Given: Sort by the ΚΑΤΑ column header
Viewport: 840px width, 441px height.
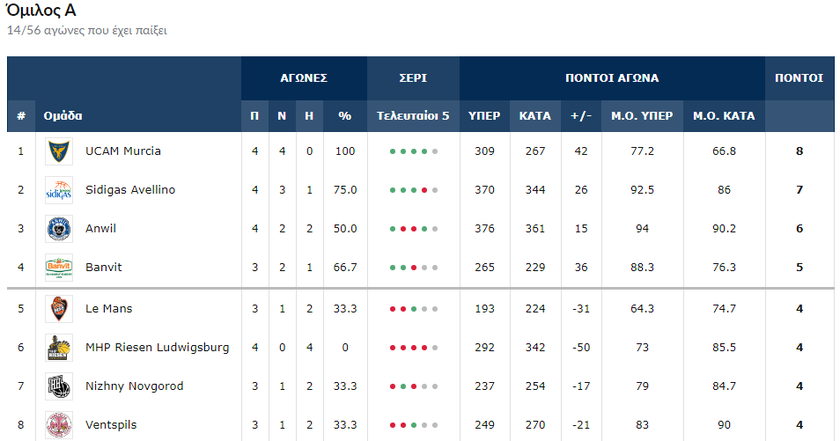Looking at the screenshot, I should click(x=535, y=116).
